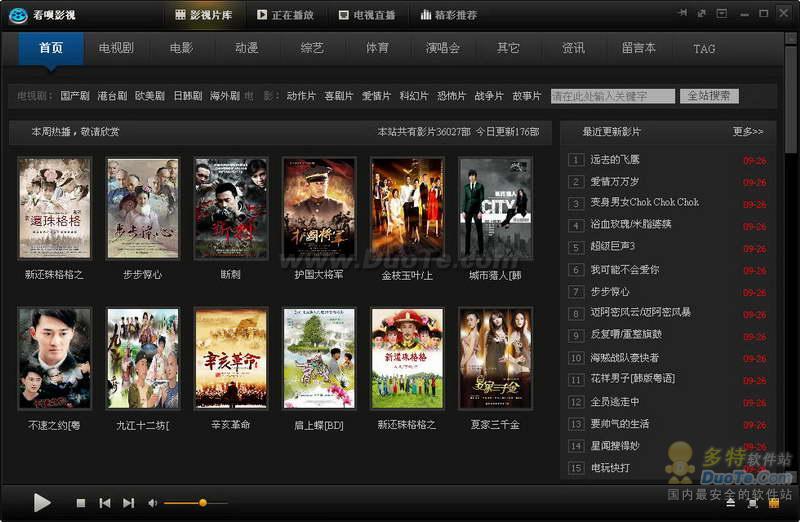The width and height of the screenshot is (800, 522).
Task: Open the 电视直播 tab
Action: coord(366,15)
